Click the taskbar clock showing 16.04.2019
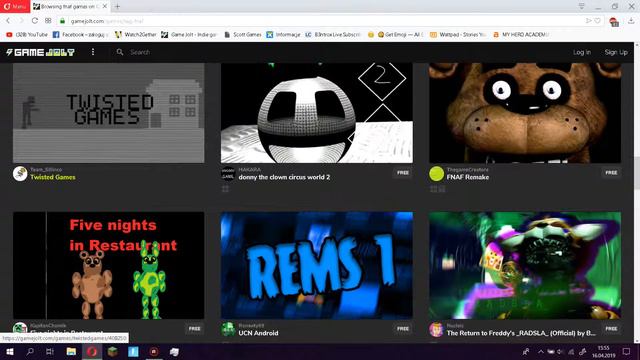The width and height of the screenshot is (640, 360). point(604,351)
